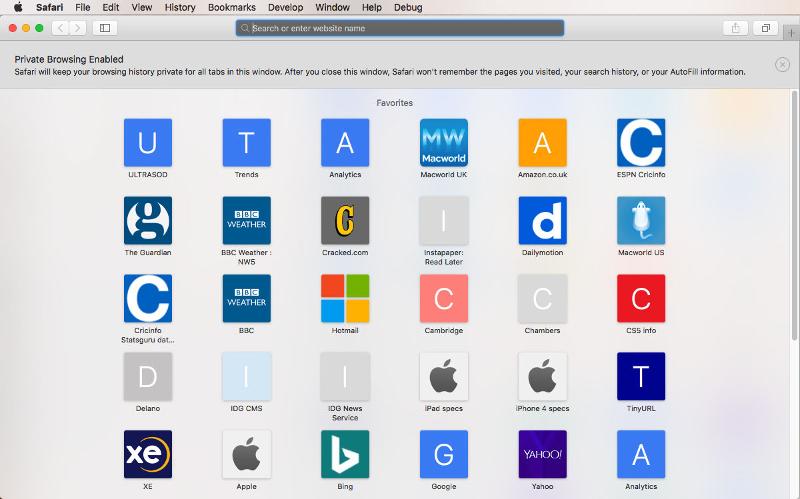Open BBC Weather : NW5 favorite
The height and width of the screenshot is (499, 800).
click(246, 220)
